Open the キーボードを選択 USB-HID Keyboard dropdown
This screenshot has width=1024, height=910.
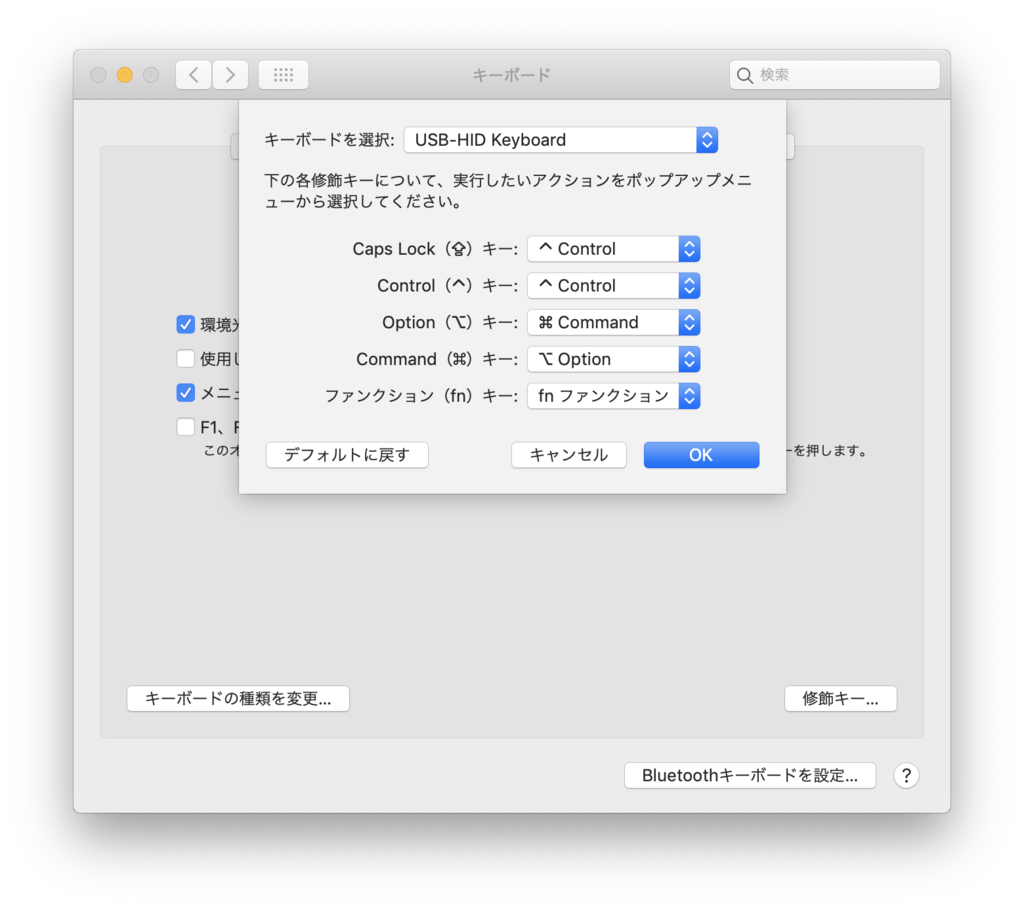click(561, 140)
